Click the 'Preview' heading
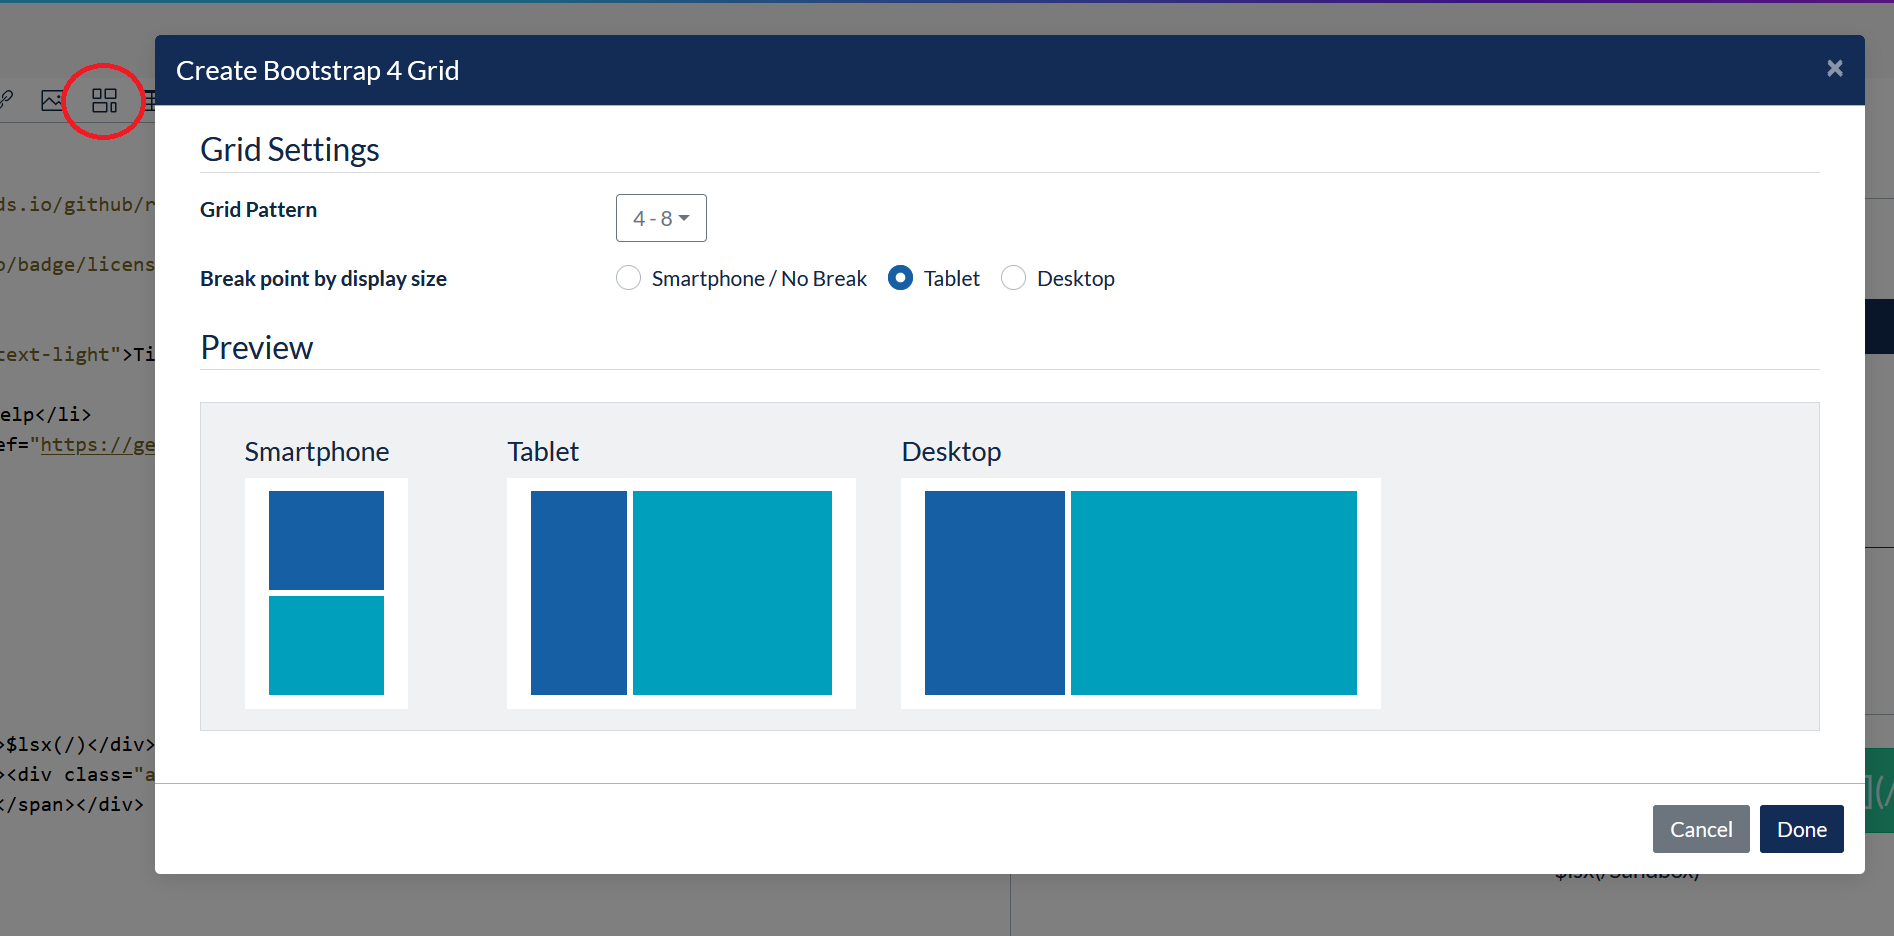The height and width of the screenshot is (936, 1894). click(257, 348)
